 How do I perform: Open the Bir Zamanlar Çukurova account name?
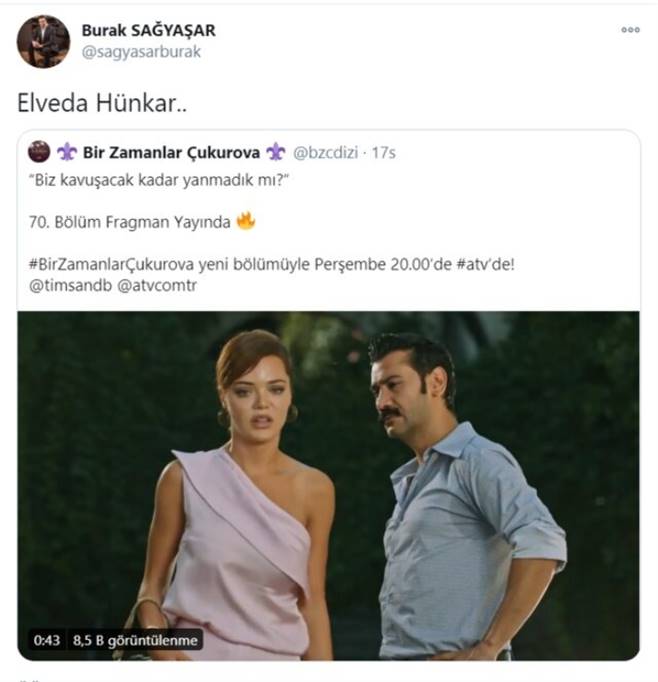coord(171,153)
